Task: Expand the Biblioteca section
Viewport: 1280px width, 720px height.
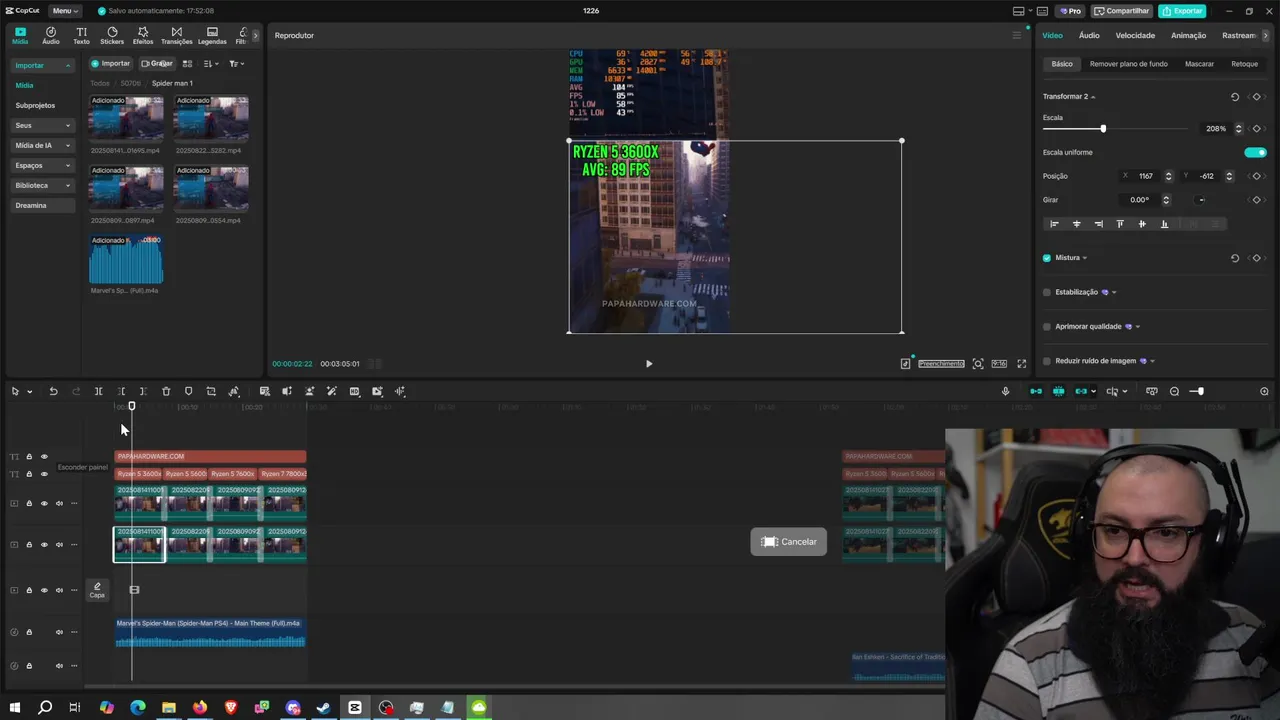Action: [x=68, y=185]
